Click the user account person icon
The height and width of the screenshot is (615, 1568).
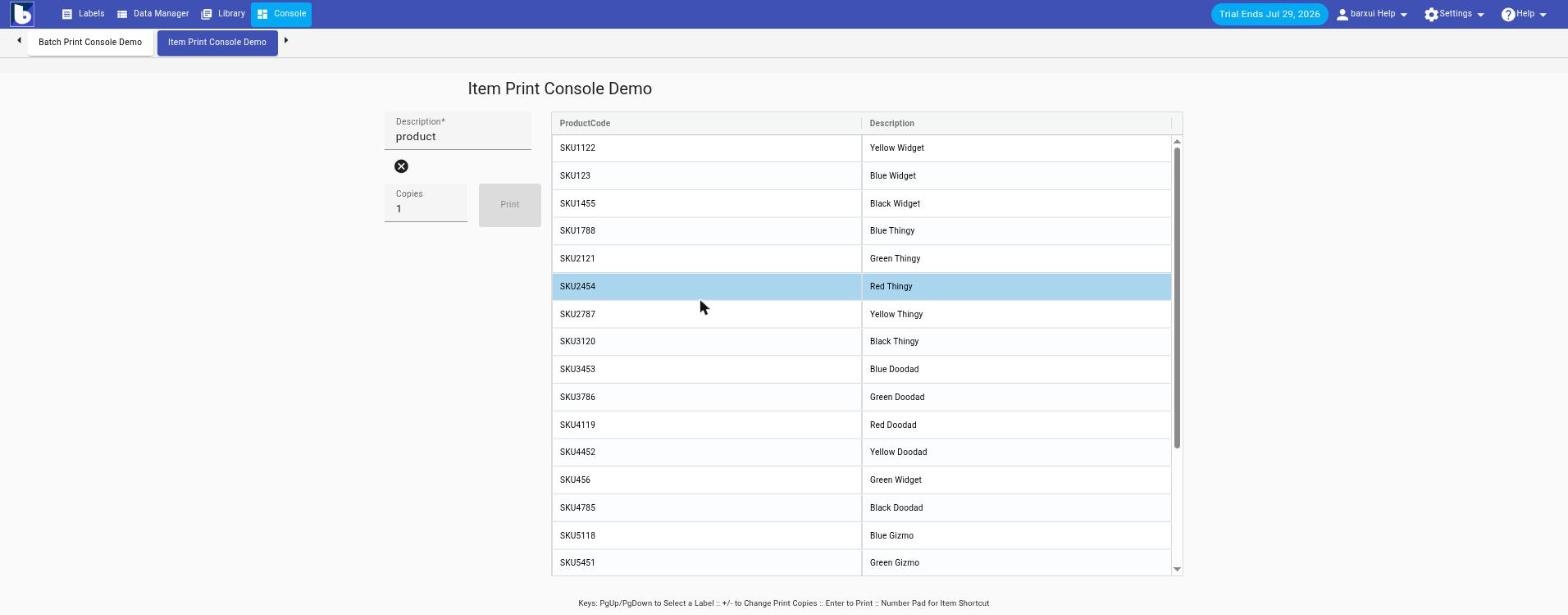[1342, 14]
